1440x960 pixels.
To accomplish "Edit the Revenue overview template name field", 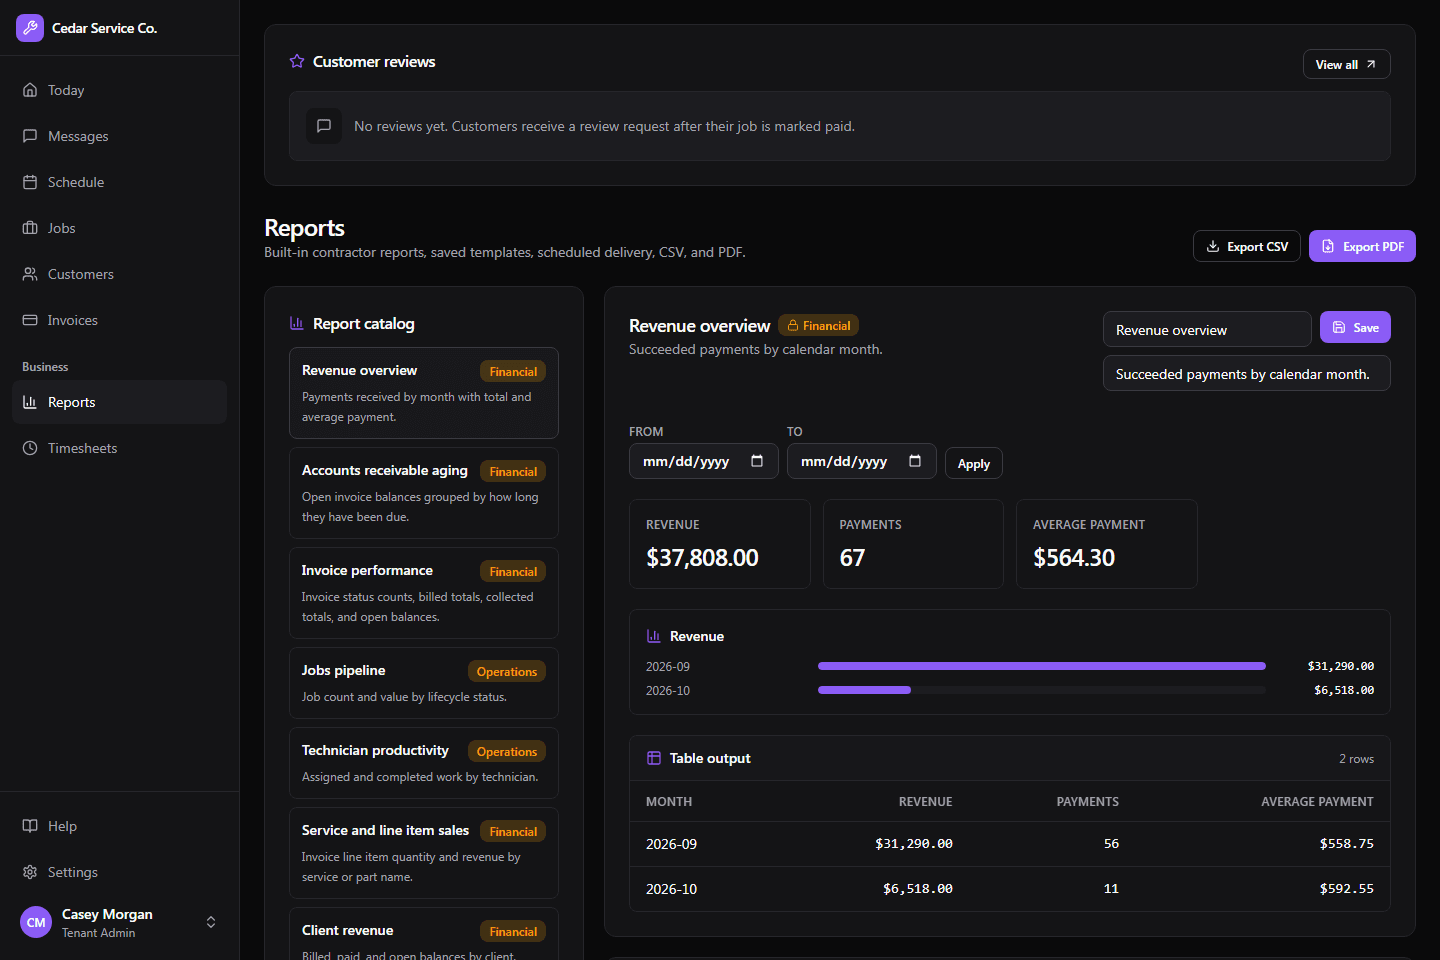I will point(1207,329).
